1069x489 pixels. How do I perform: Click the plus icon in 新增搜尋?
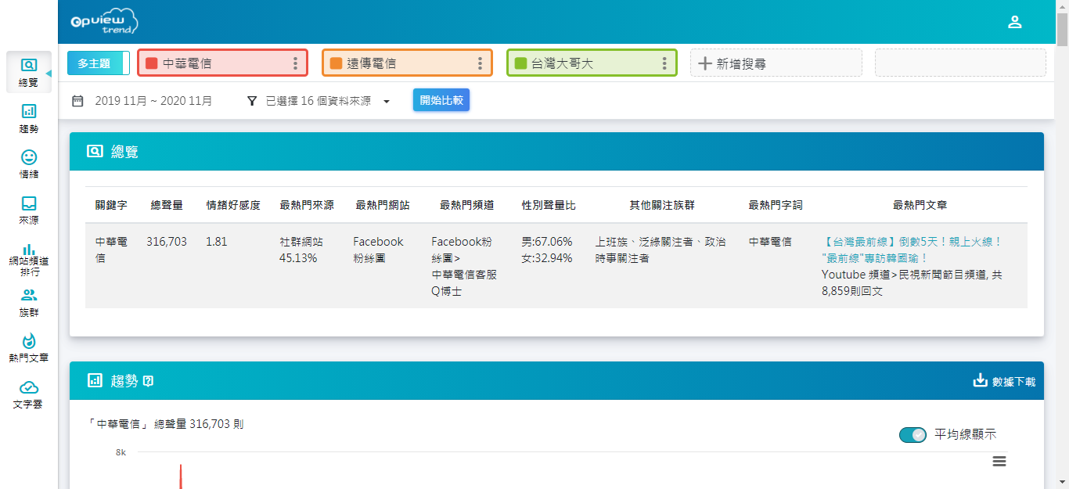coord(706,63)
